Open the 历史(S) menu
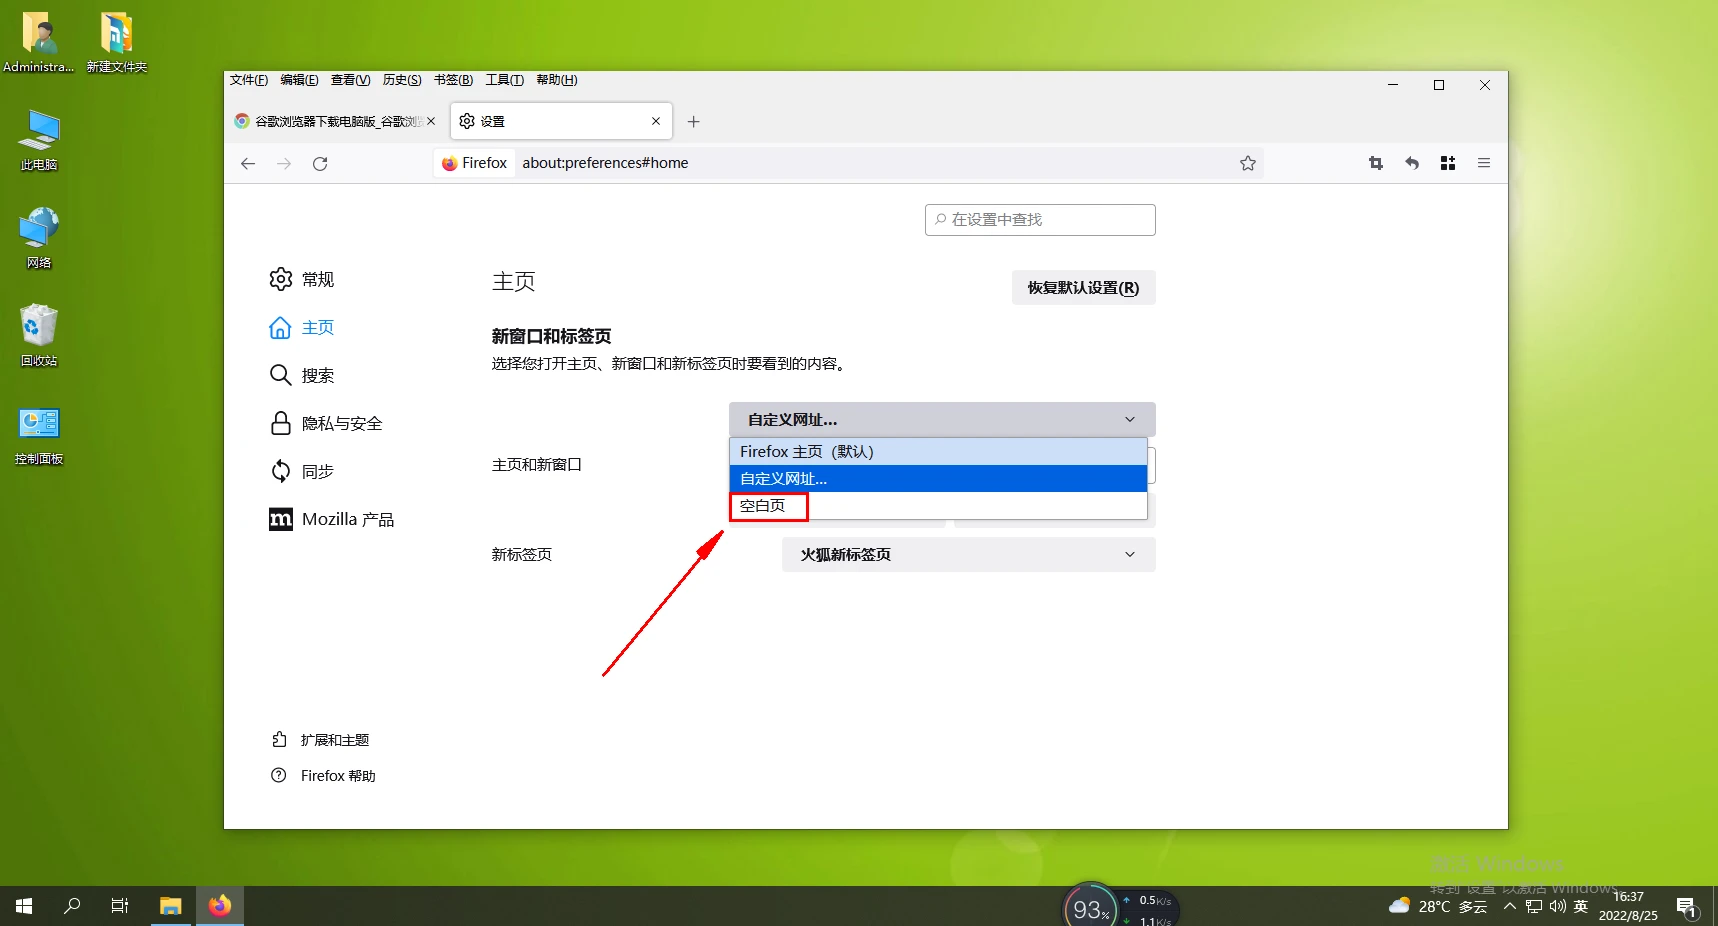 tap(402, 80)
